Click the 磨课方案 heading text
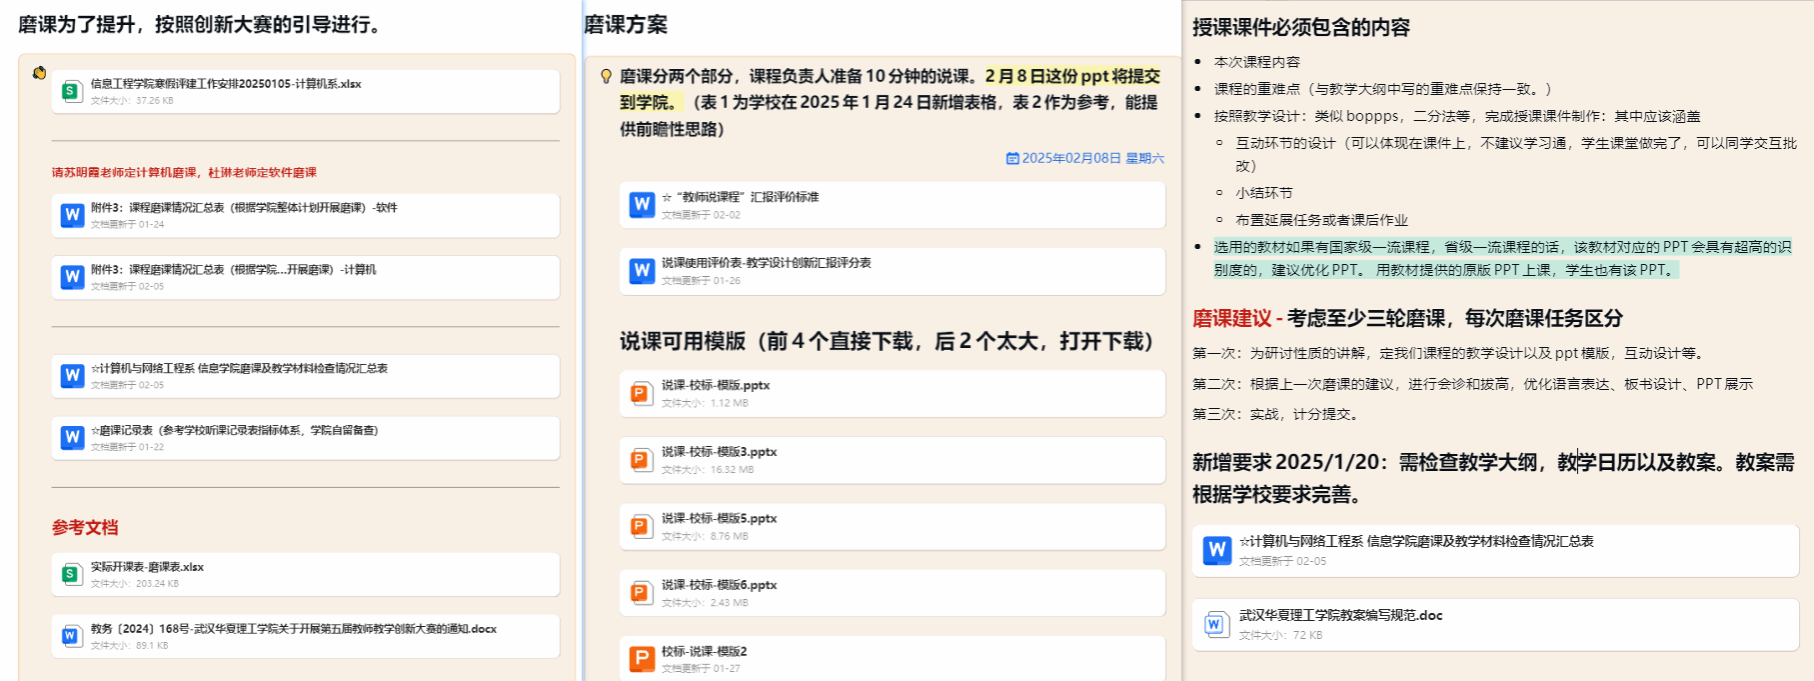Image resolution: width=1814 pixels, height=681 pixels. click(x=626, y=25)
